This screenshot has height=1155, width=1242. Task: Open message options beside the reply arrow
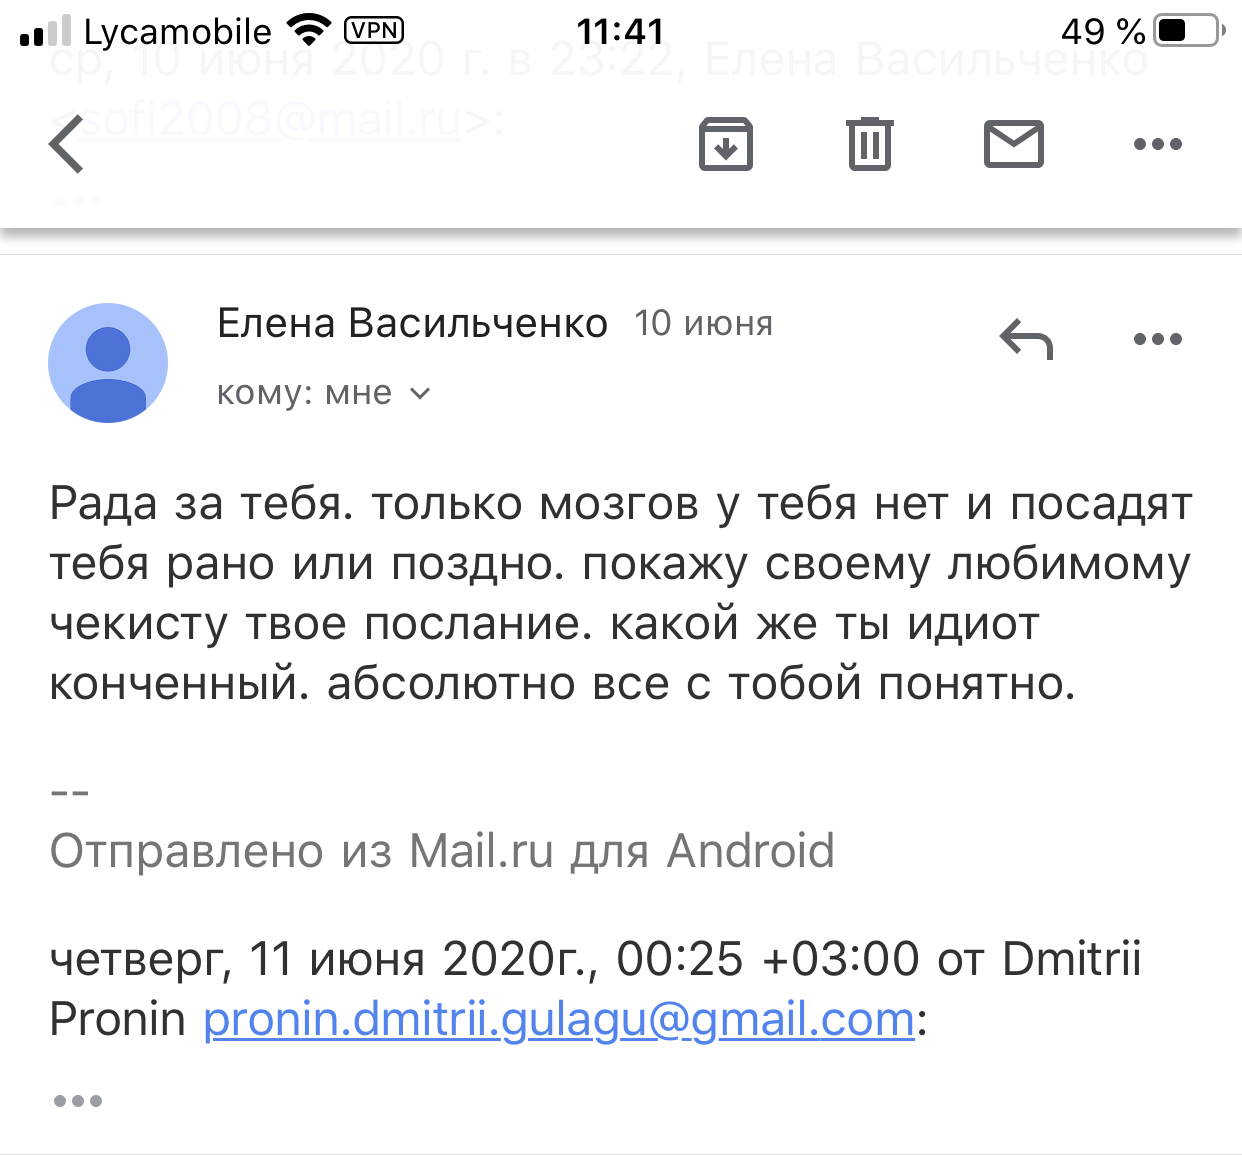[1157, 339]
